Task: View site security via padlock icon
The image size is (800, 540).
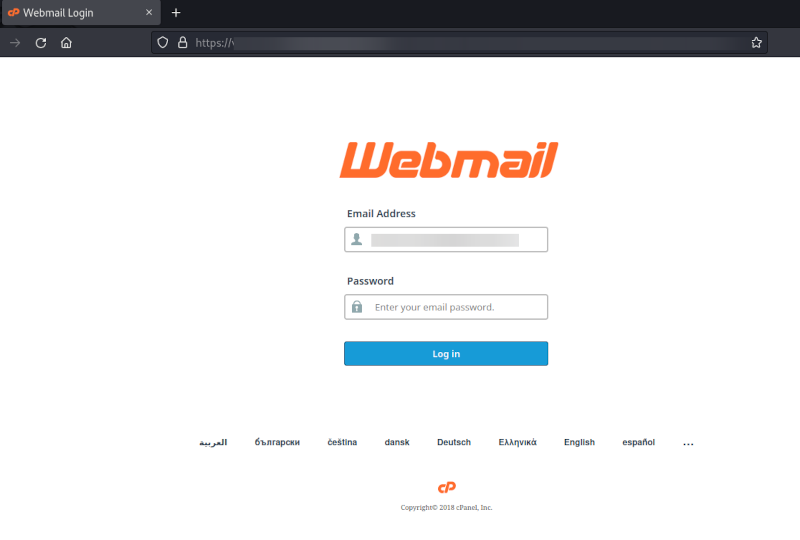Action: pyautogui.click(x=182, y=42)
